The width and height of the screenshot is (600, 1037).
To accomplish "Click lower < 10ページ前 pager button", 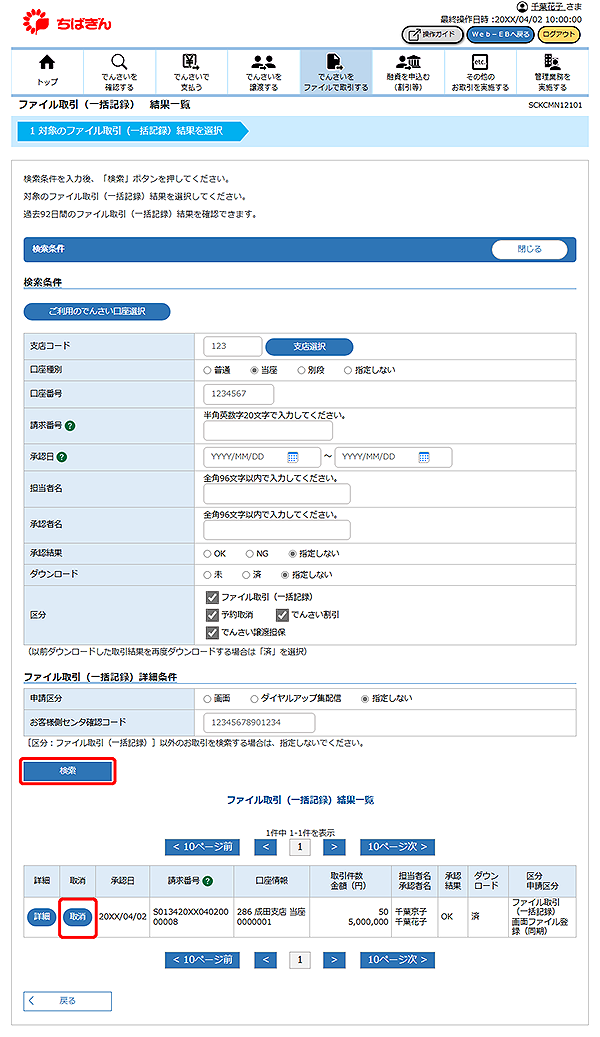I will [x=202, y=960].
